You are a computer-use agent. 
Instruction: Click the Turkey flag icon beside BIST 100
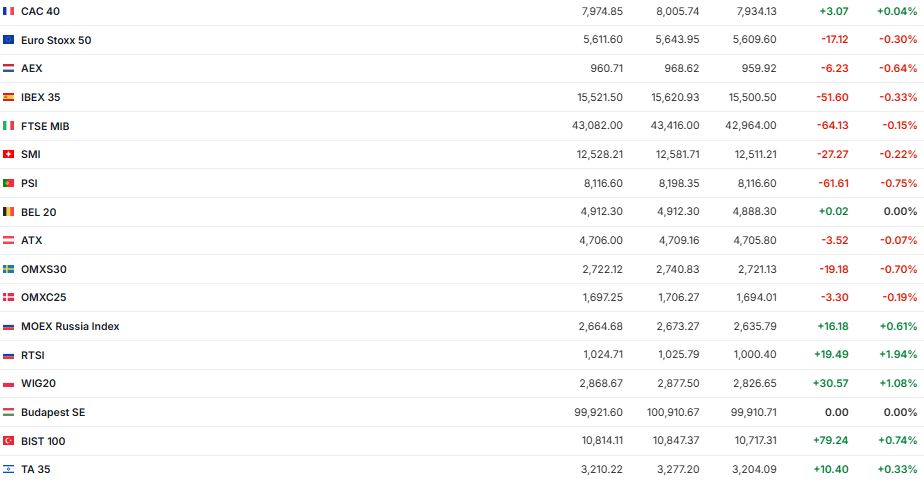(9, 441)
